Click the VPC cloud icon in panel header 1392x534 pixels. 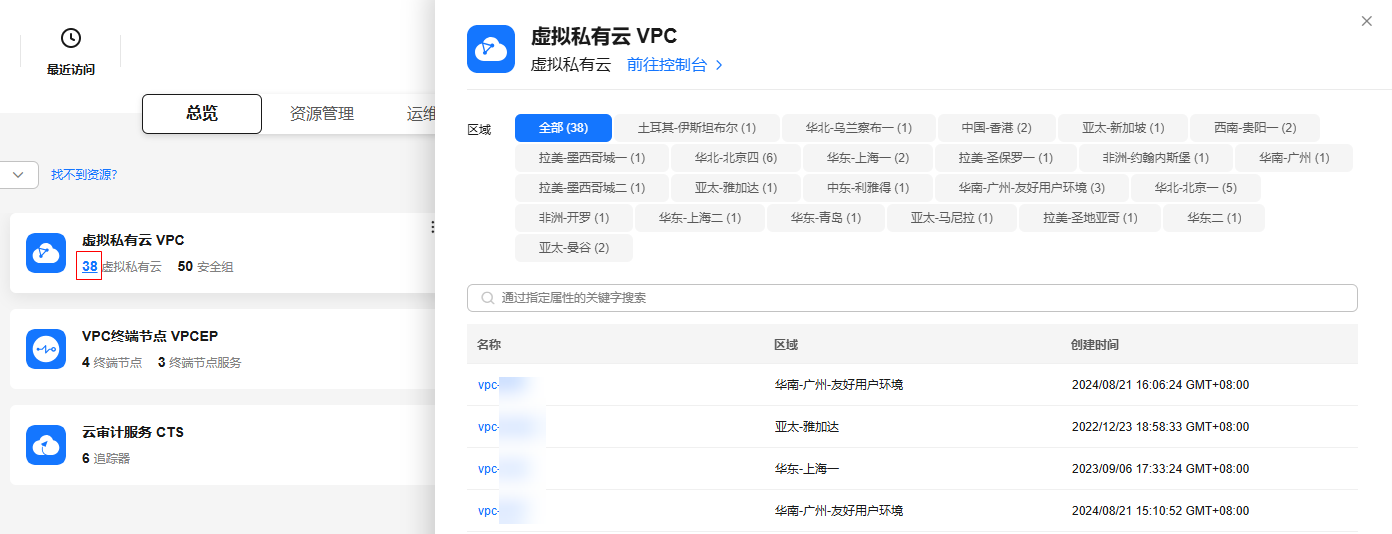coord(491,49)
